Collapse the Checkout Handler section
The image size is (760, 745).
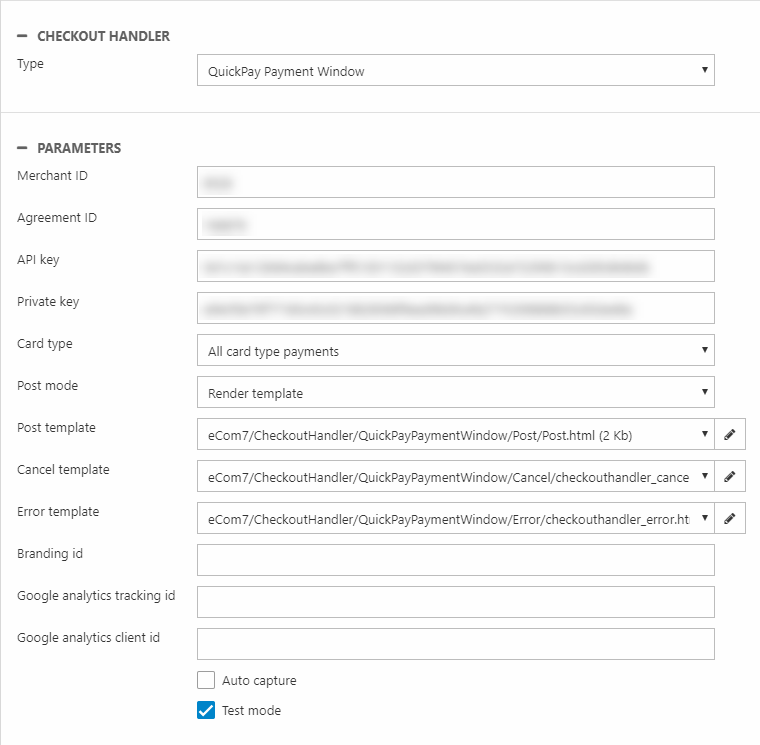coord(22,36)
